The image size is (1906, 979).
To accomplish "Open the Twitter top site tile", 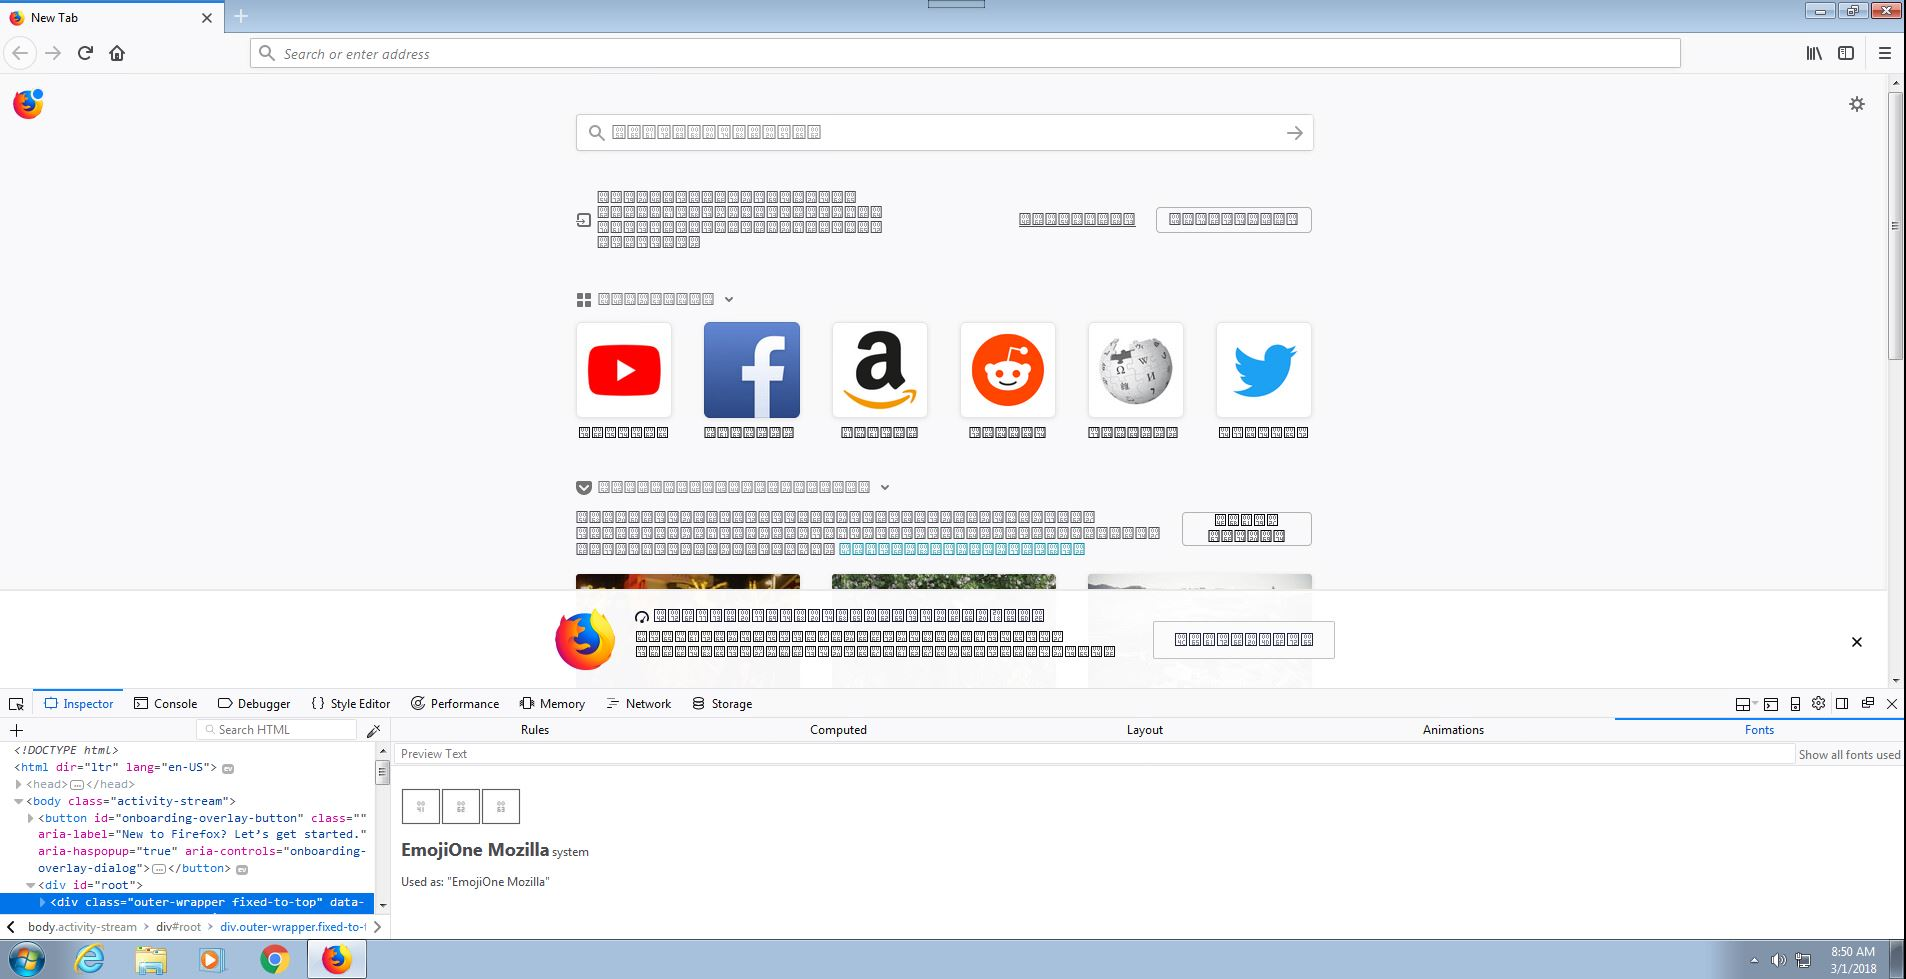I will point(1264,370).
